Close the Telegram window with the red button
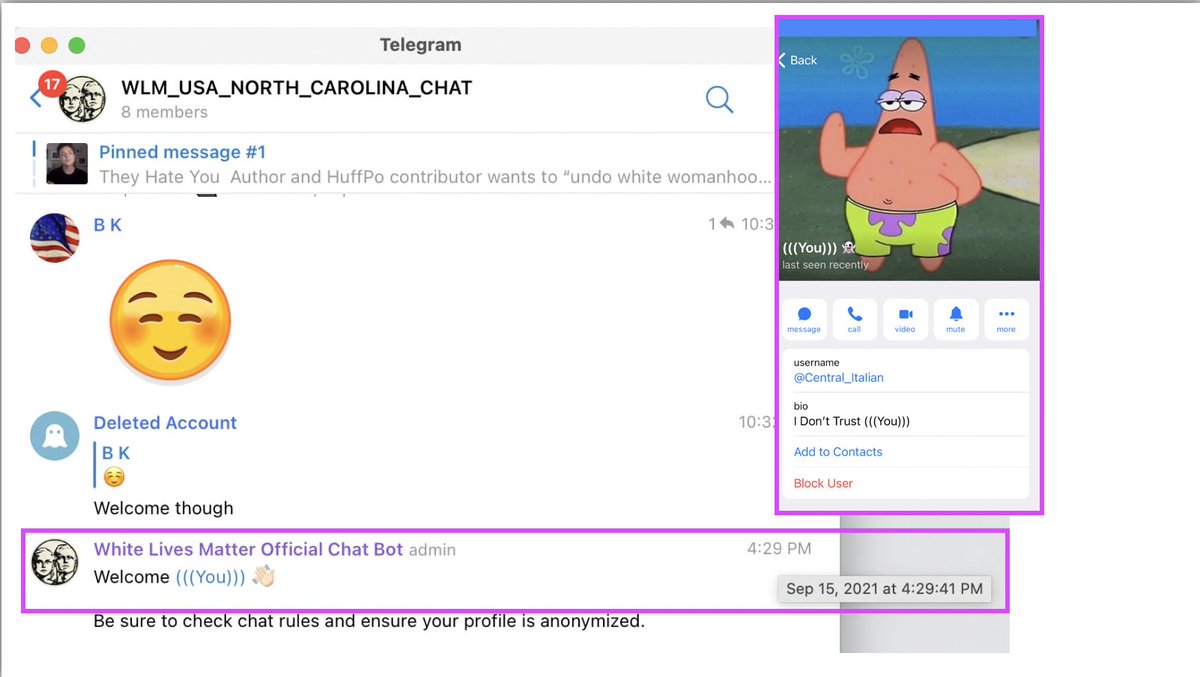Image resolution: width=1200 pixels, height=677 pixels. (23, 45)
